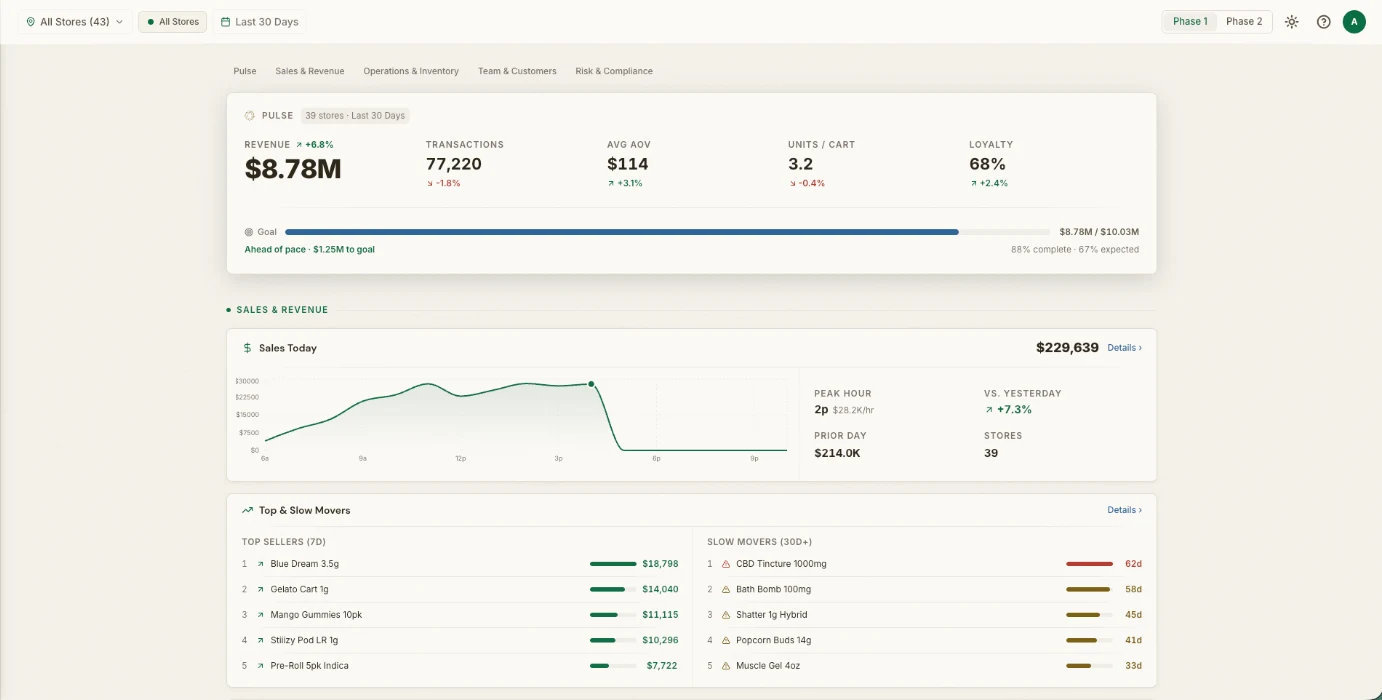
Task: Toggle the All Stores filter chip
Action: tap(173, 21)
